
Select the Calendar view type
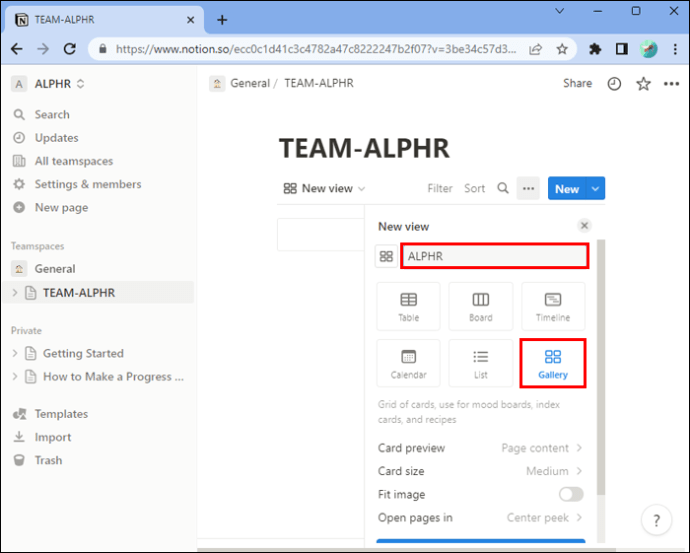point(408,363)
